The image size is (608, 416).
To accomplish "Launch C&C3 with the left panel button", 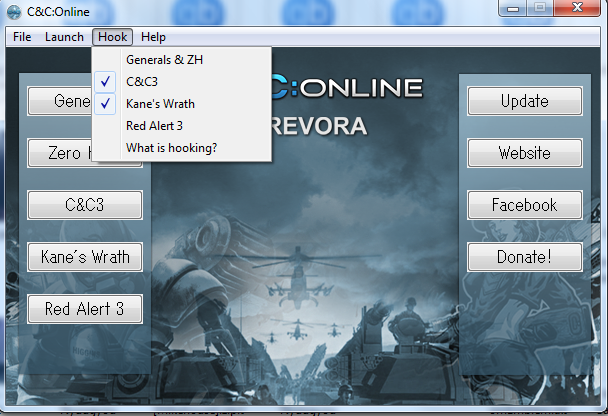I will (85, 205).
